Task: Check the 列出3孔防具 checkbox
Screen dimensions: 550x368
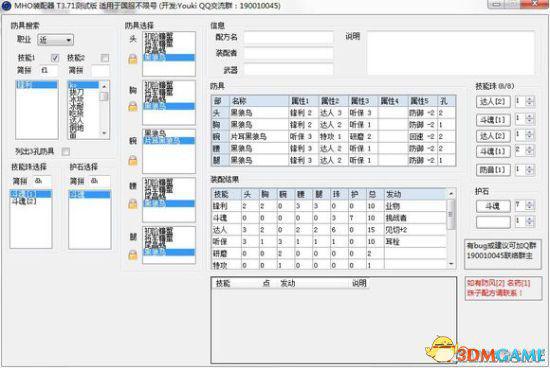Action: [x=66, y=152]
